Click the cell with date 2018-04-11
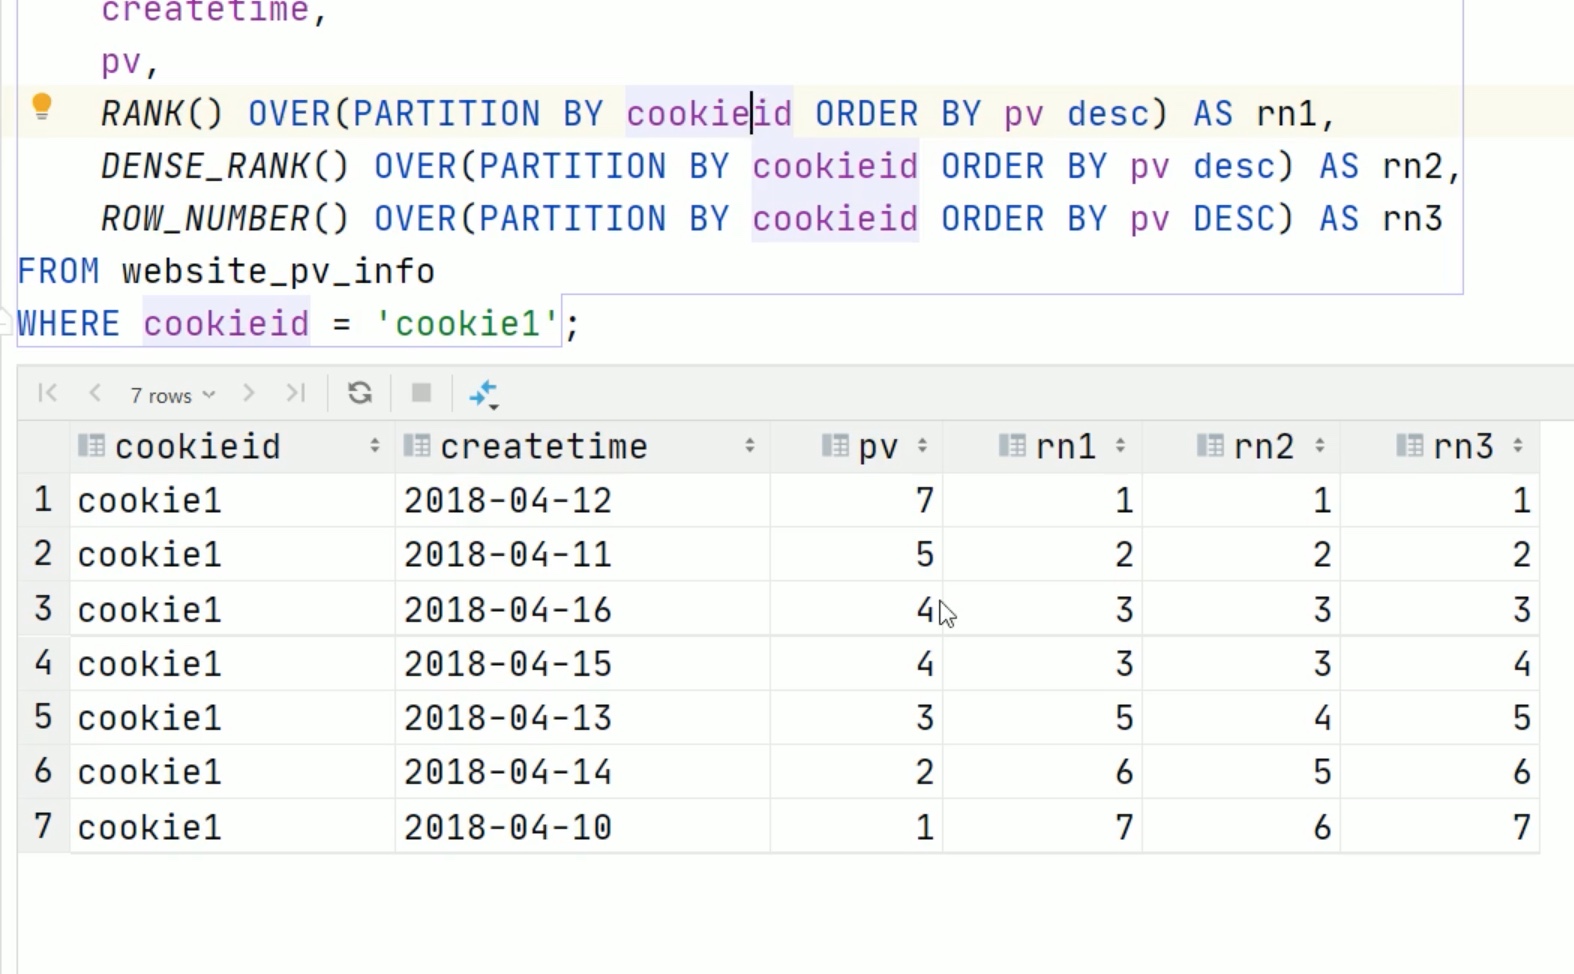Image resolution: width=1574 pixels, height=974 pixels. [582, 554]
